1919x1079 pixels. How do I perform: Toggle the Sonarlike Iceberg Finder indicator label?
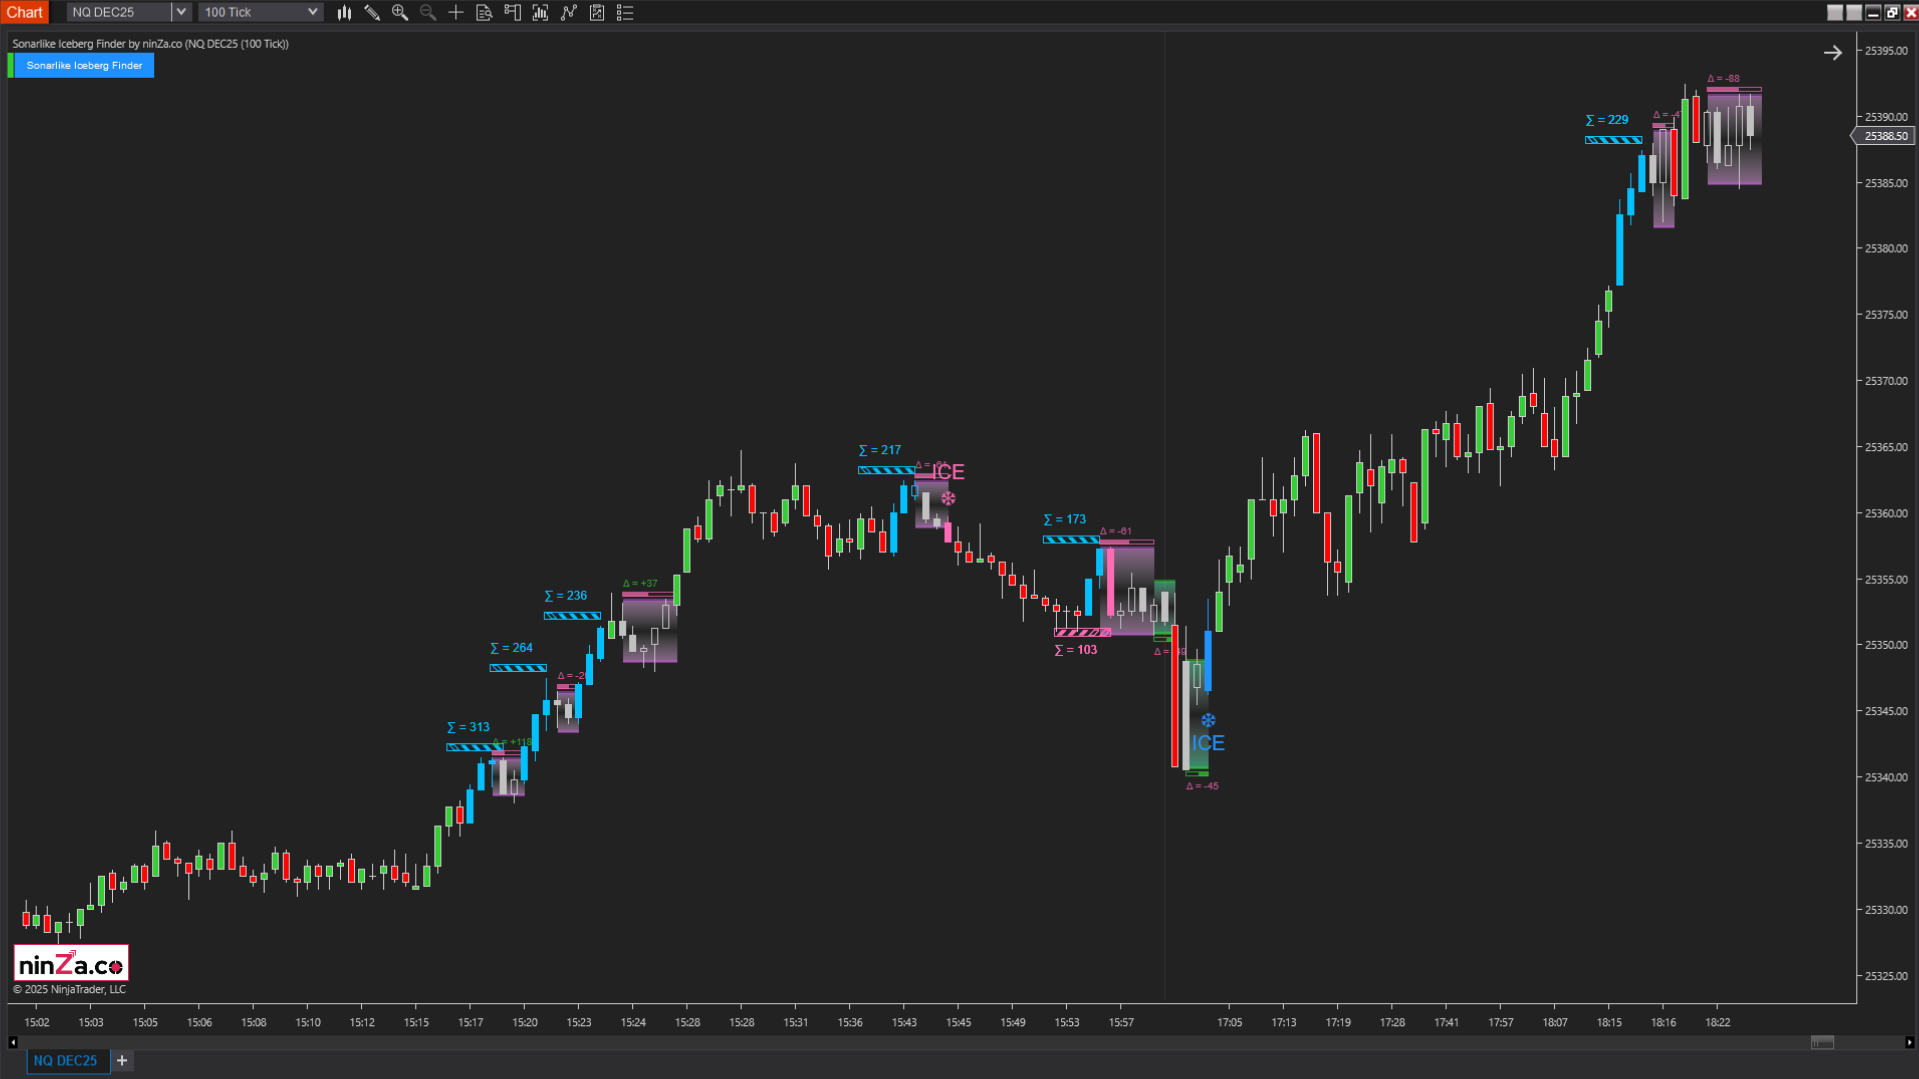click(84, 65)
